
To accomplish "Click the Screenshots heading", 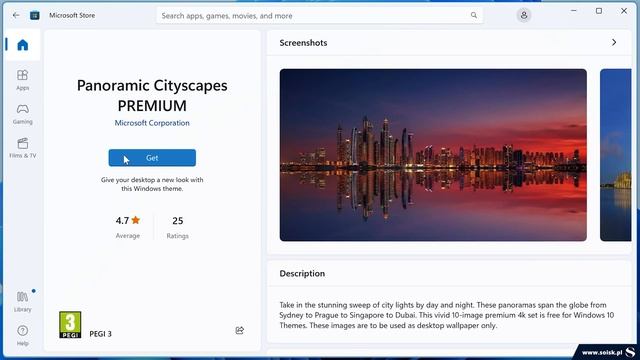I will [x=303, y=43].
